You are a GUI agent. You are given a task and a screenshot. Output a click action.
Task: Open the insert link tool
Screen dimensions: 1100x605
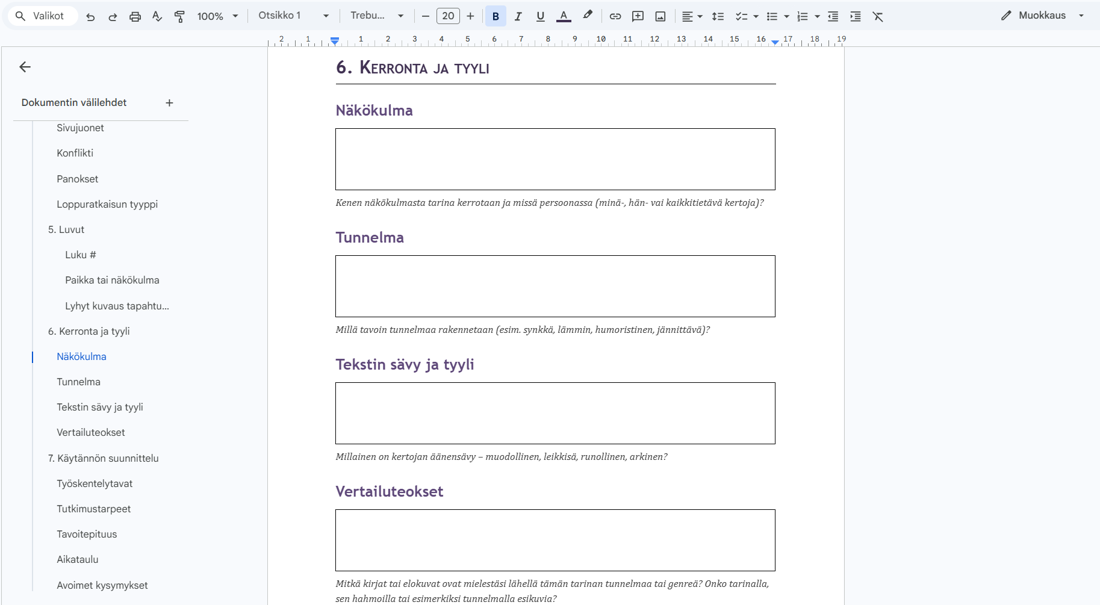coord(615,16)
